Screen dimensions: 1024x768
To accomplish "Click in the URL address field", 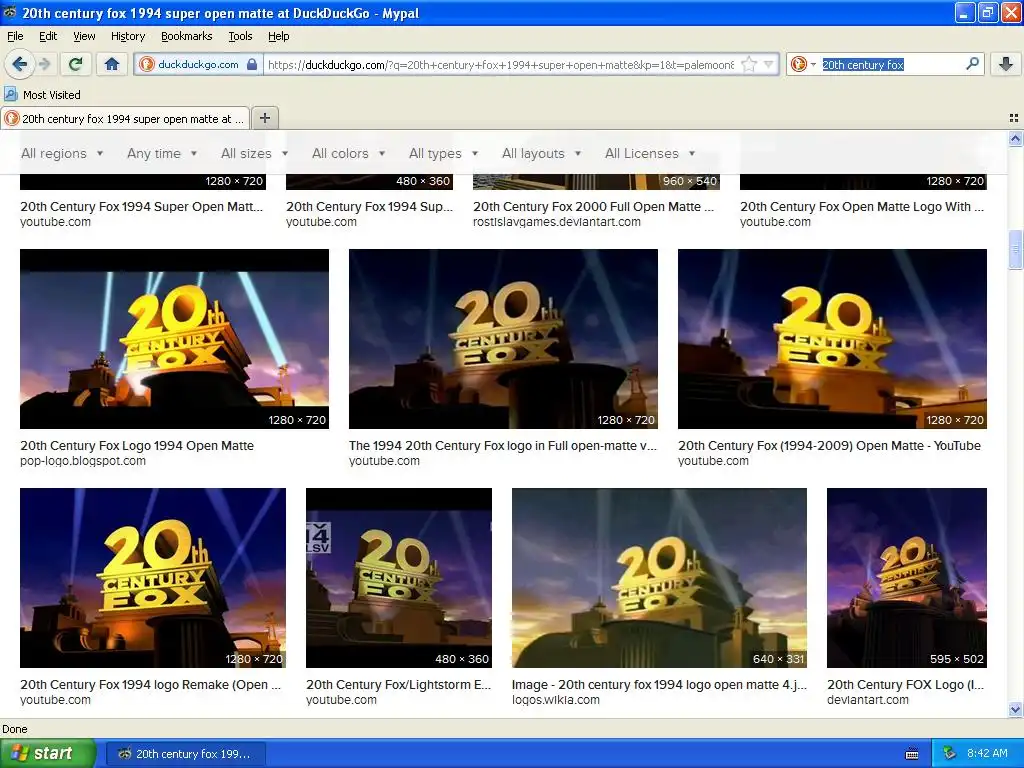I will pyautogui.click(x=500, y=64).
